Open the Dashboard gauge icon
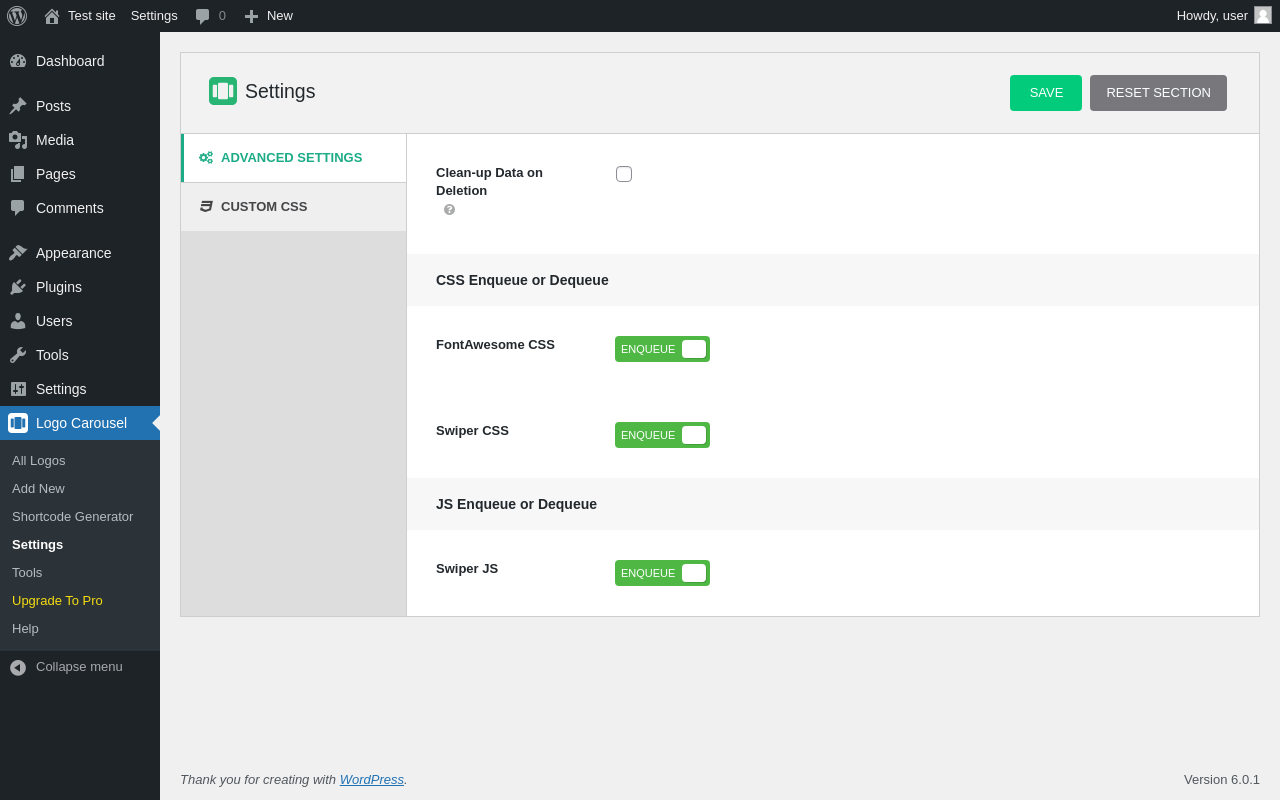 point(18,61)
